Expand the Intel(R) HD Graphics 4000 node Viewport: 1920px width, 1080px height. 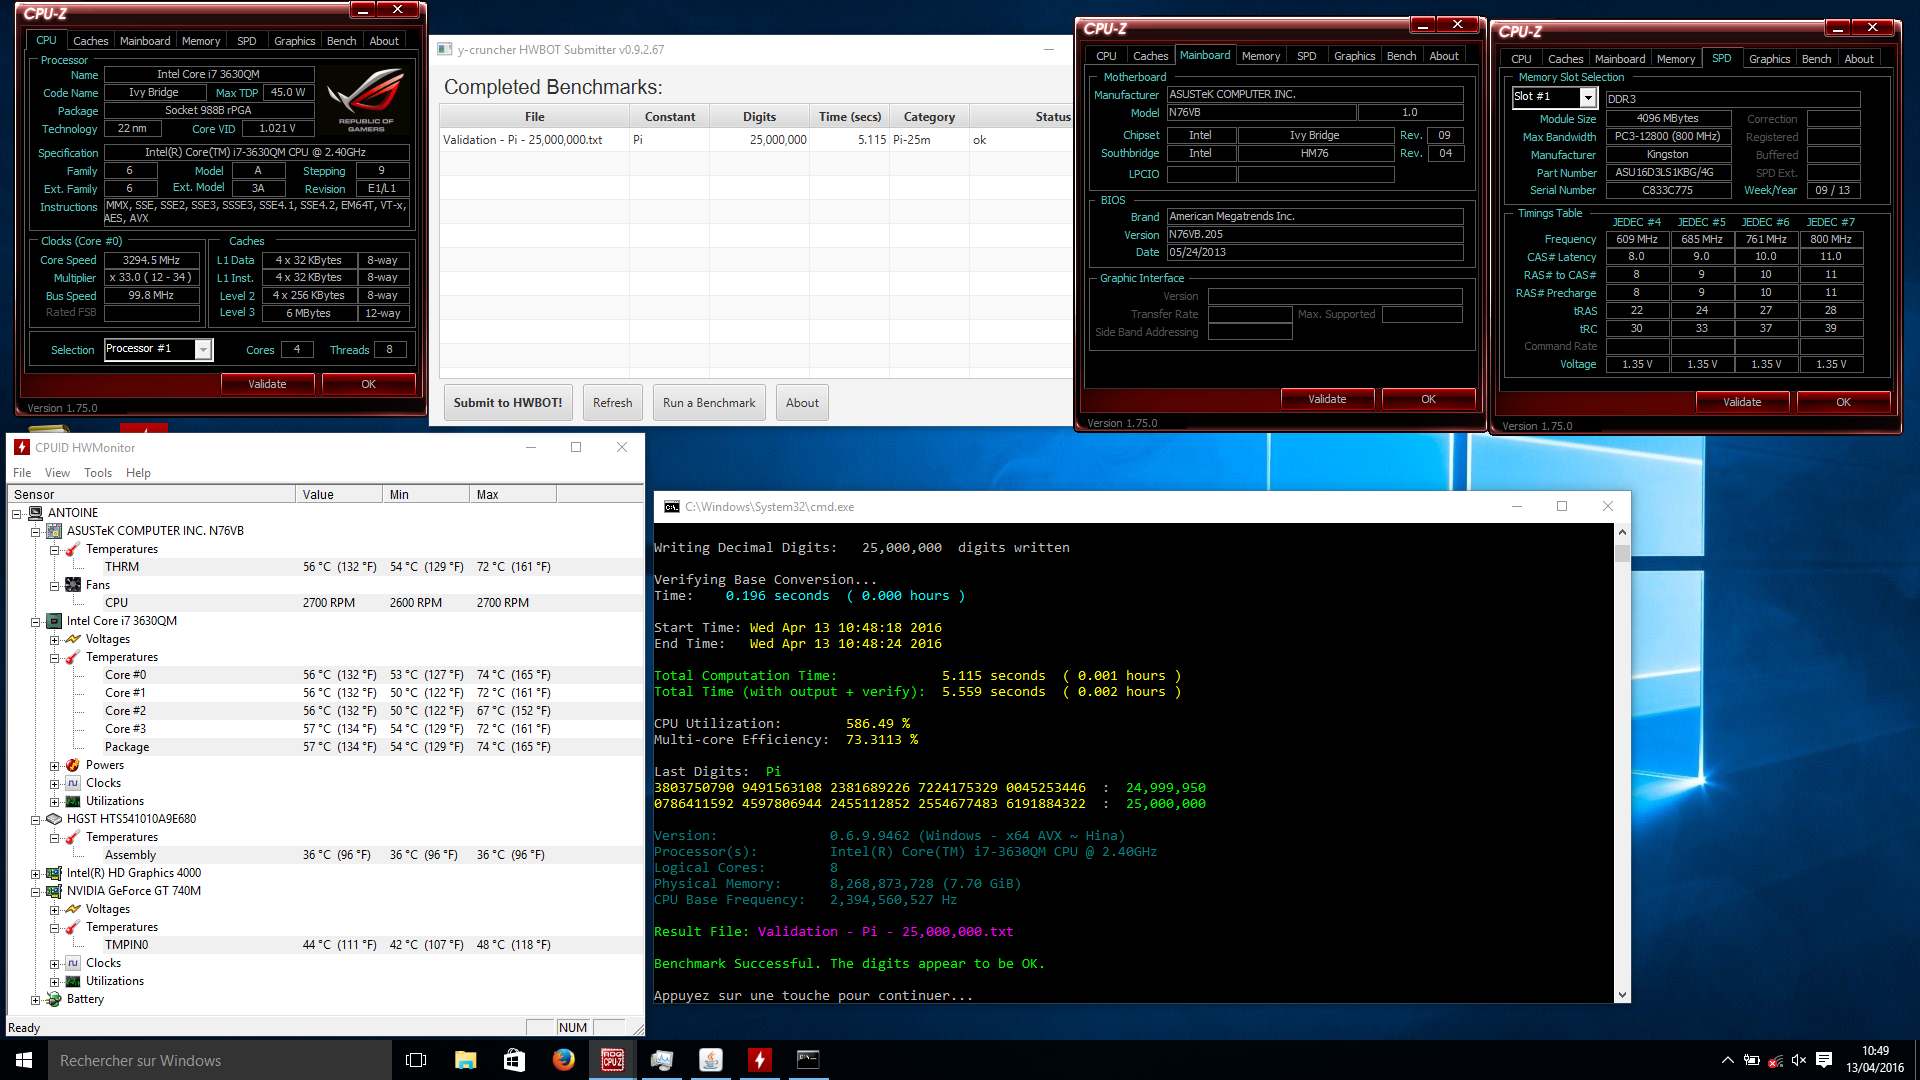[35, 873]
